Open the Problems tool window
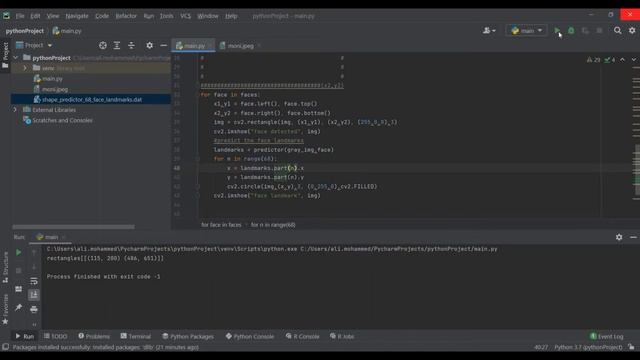Image resolution: width=640 pixels, height=360 pixels. click(94, 336)
